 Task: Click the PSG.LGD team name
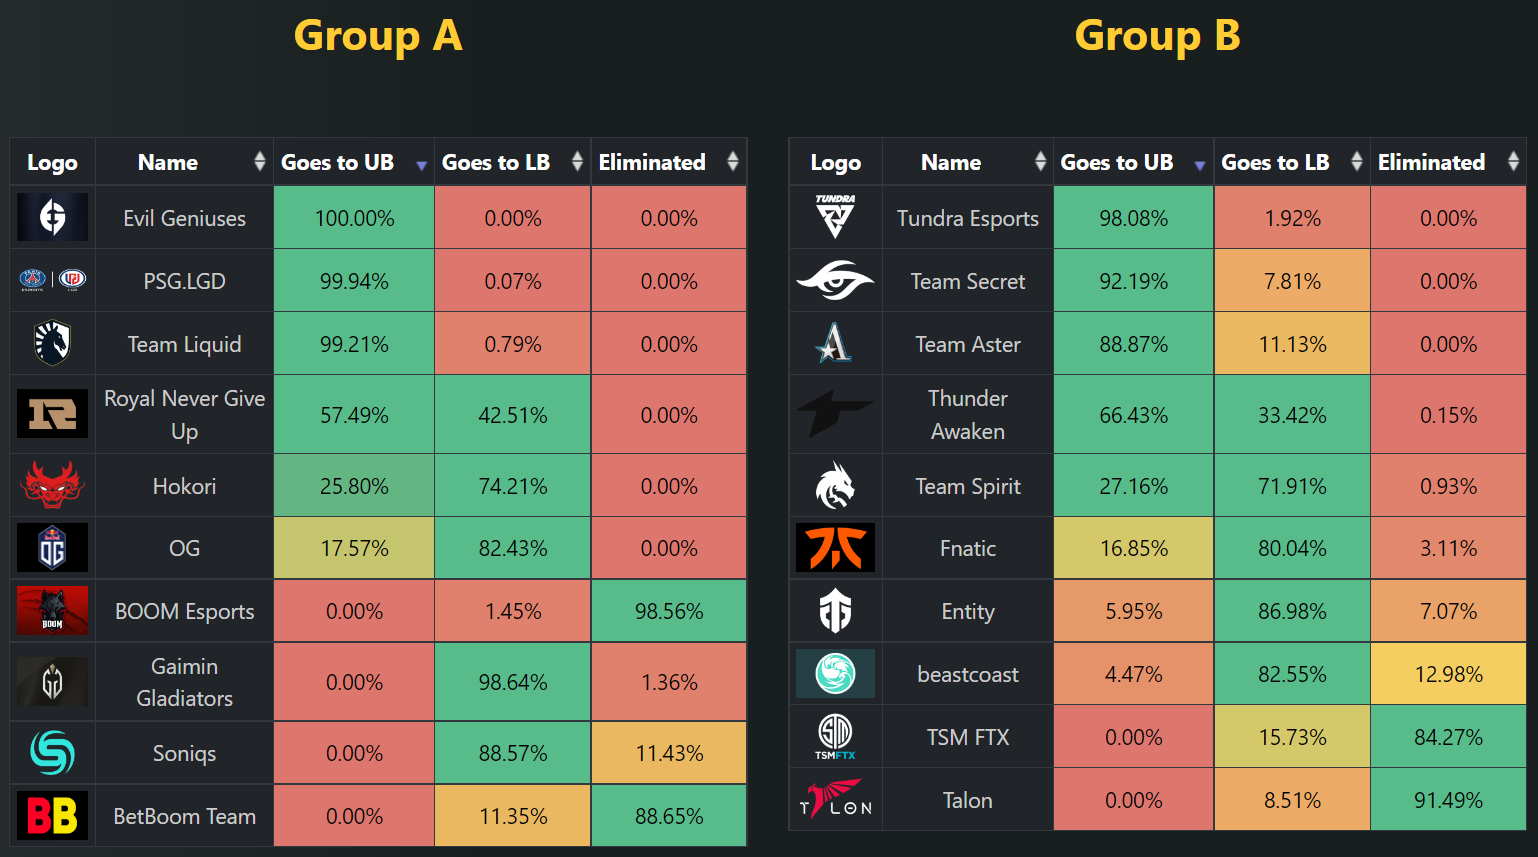point(184,281)
